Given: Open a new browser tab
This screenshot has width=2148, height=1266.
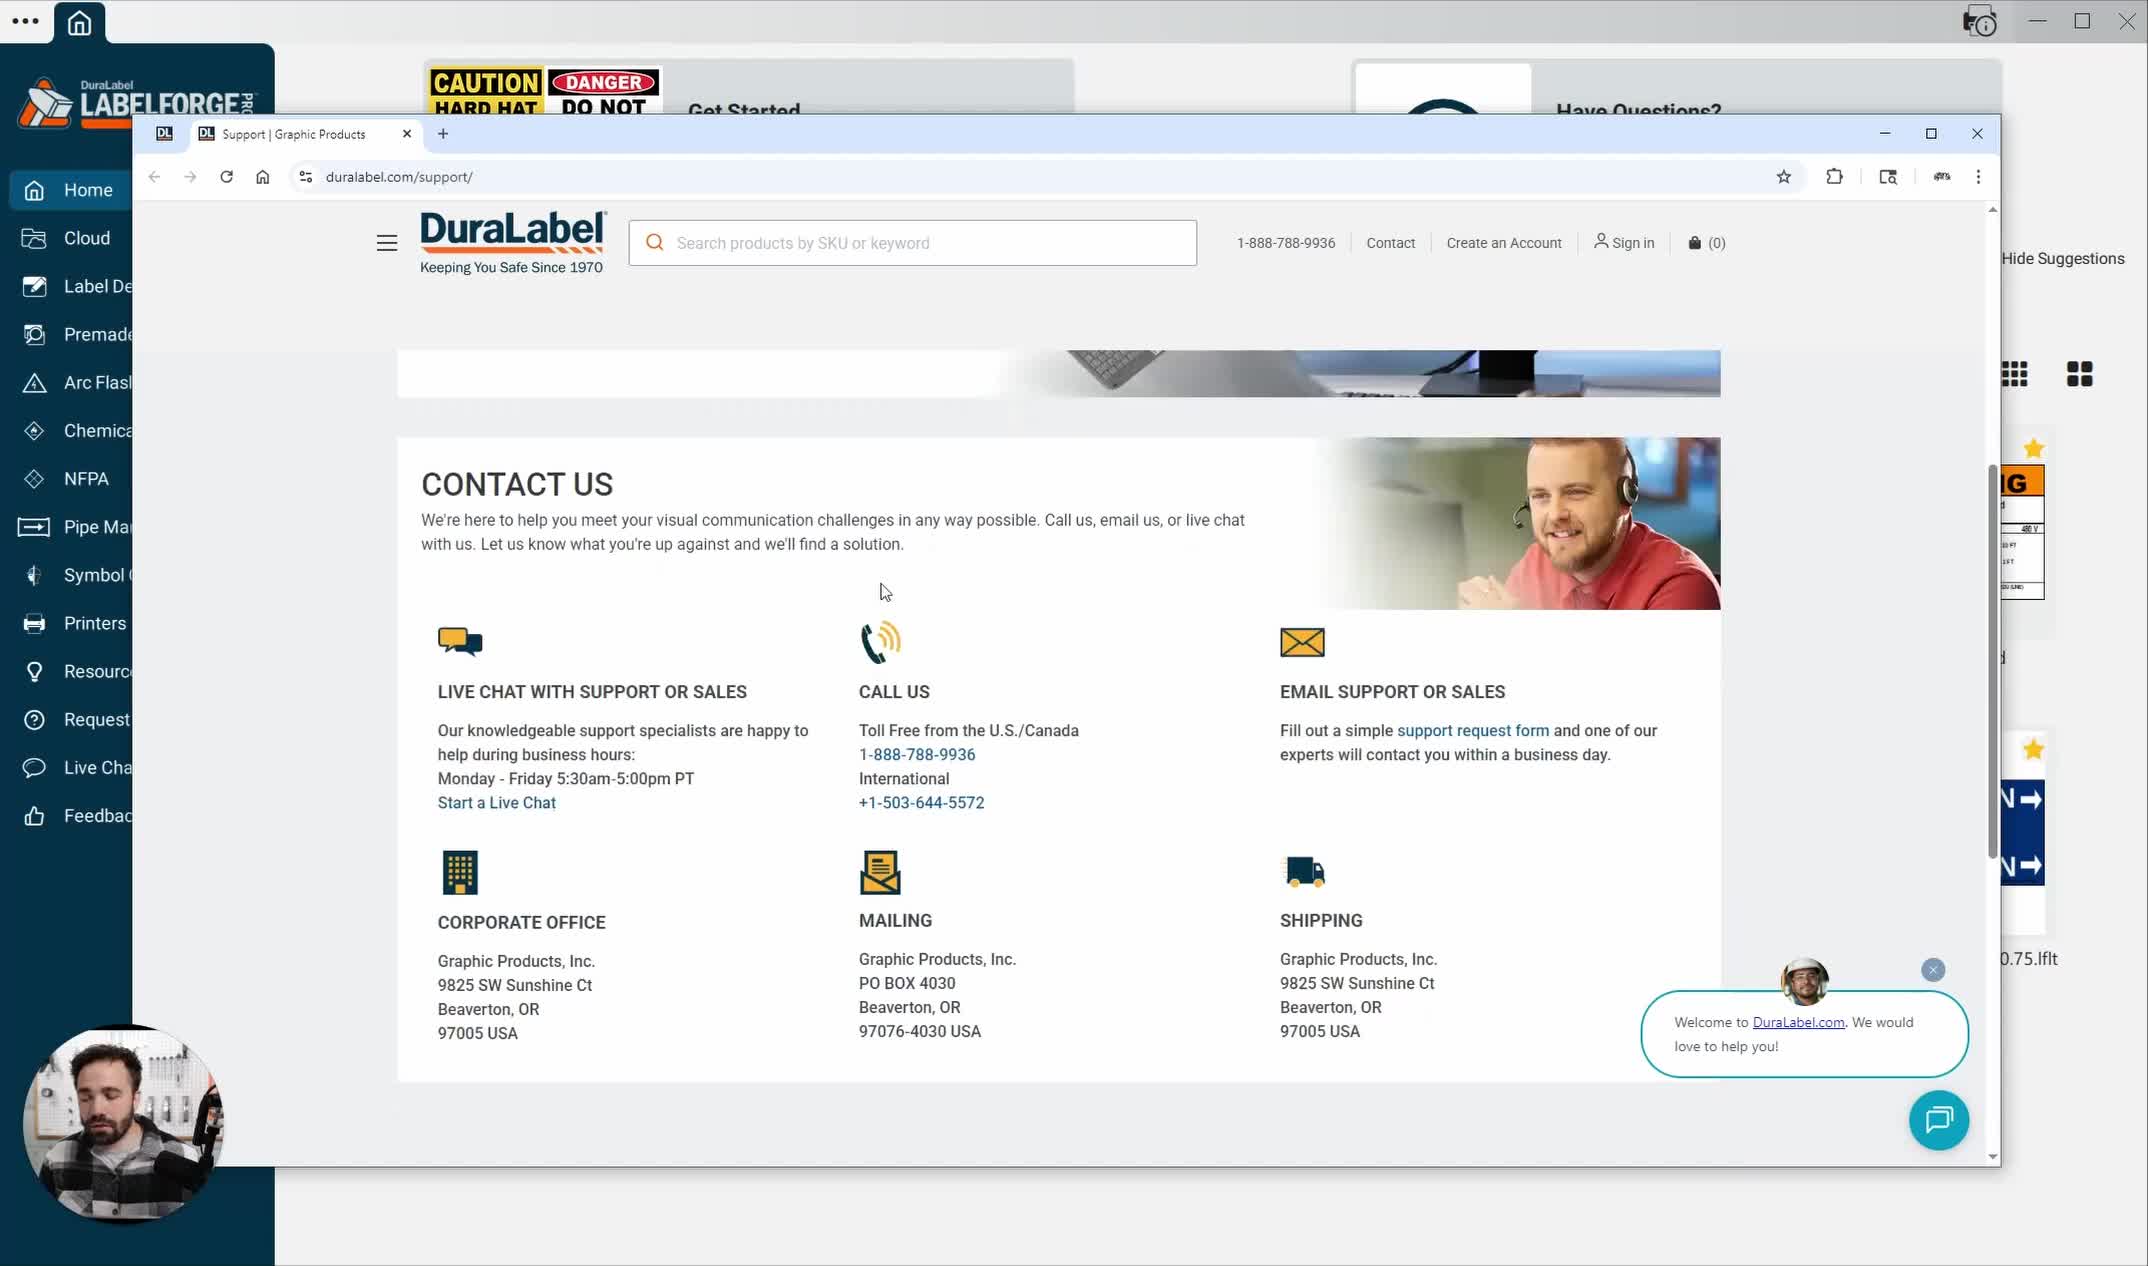Looking at the screenshot, I should pyautogui.click(x=443, y=134).
